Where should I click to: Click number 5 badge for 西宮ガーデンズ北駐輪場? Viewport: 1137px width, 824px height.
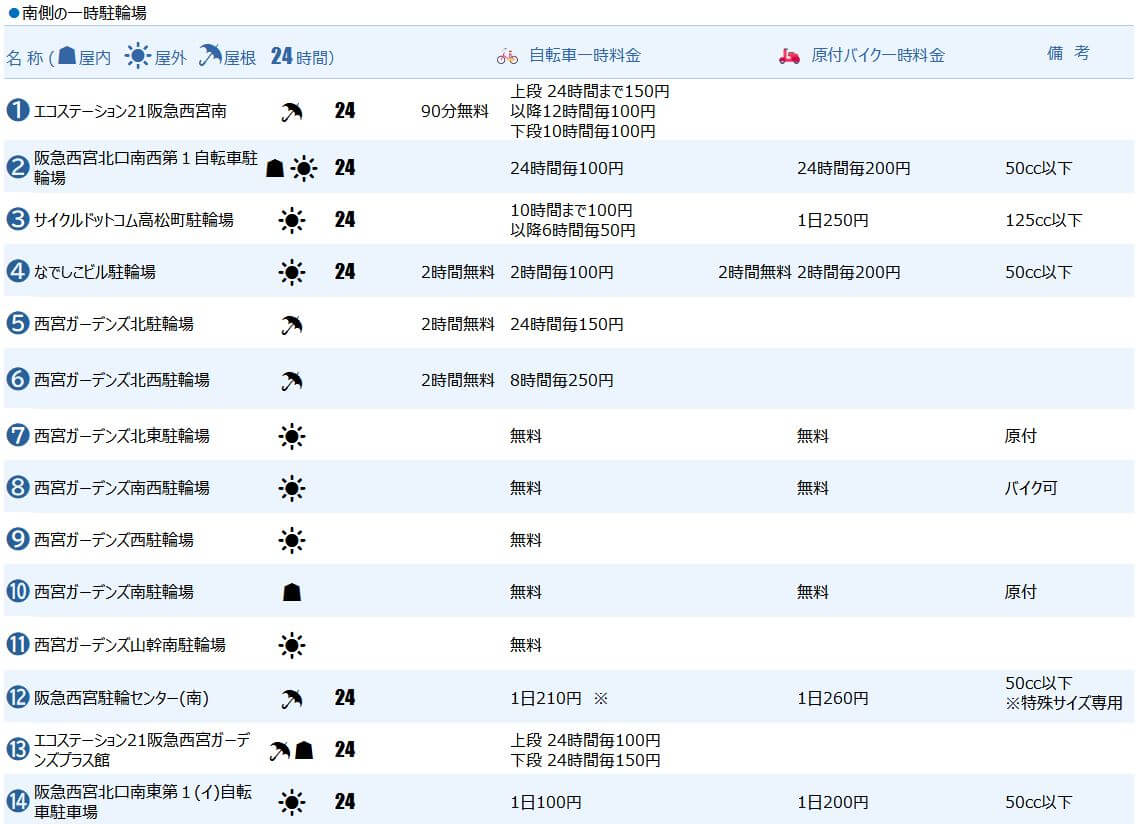(x=17, y=323)
